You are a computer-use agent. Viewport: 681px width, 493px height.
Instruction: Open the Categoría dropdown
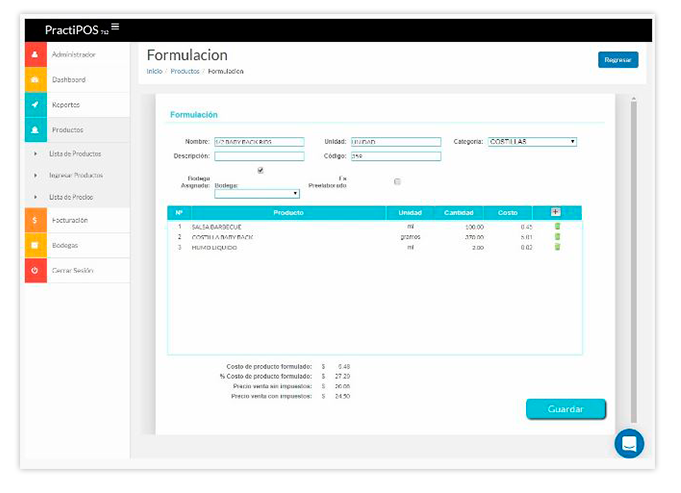(x=531, y=142)
